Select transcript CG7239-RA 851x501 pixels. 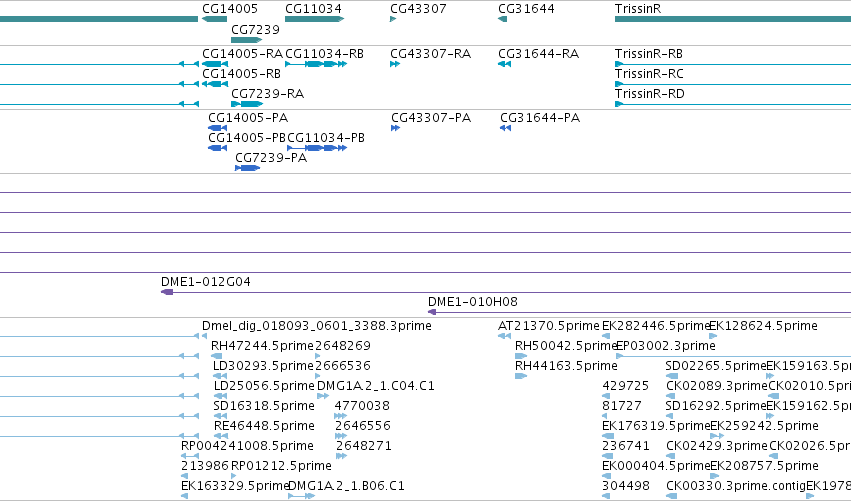pyautogui.click(x=267, y=94)
